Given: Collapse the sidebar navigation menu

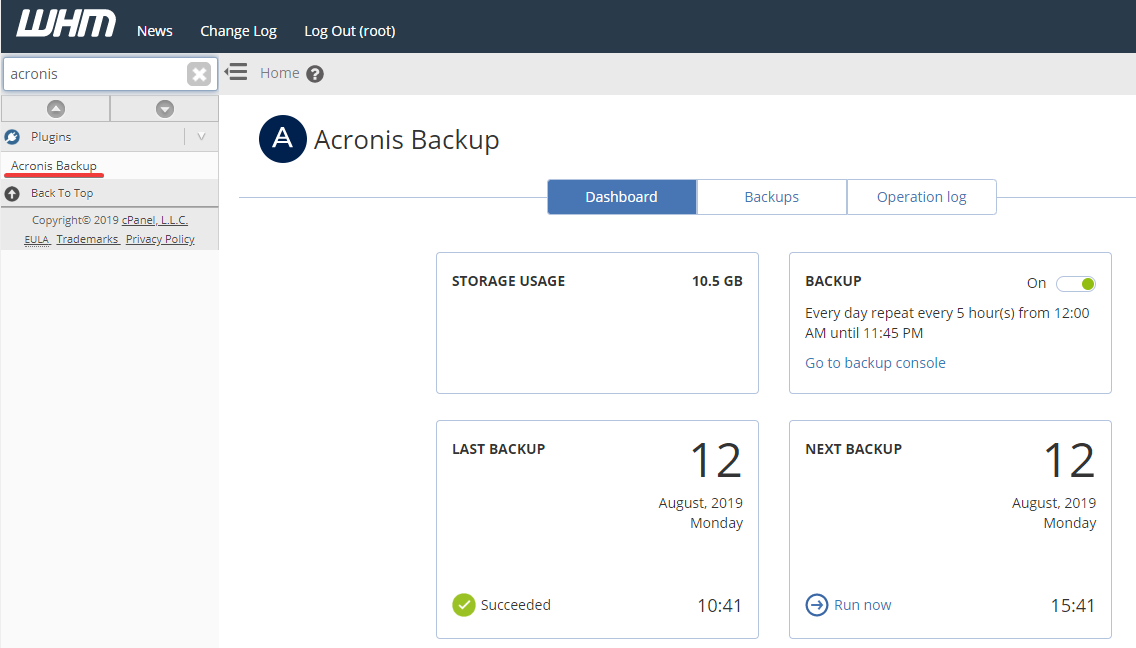Looking at the screenshot, I should tap(236, 72).
